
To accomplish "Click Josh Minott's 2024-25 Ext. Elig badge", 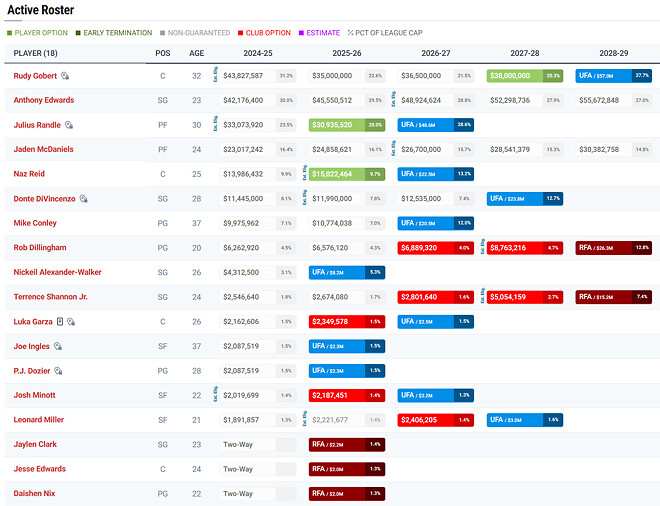I will [x=216, y=395].
